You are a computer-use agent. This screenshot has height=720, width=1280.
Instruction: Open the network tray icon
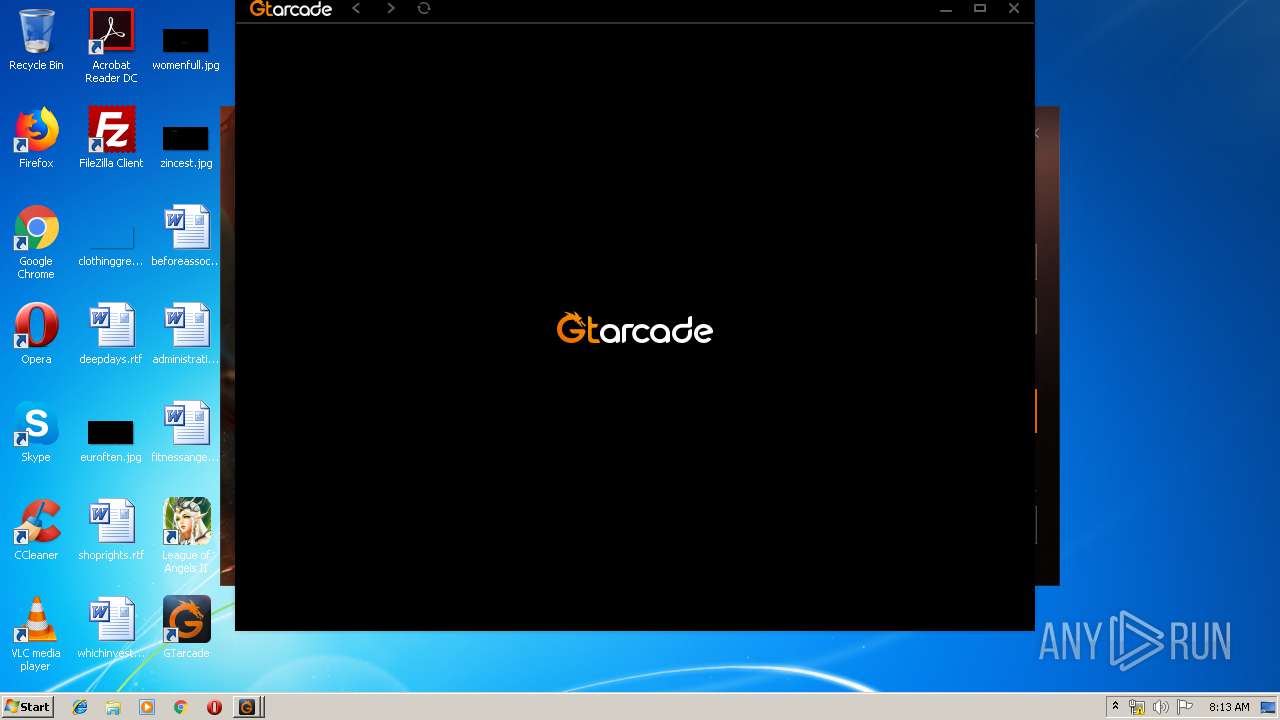click(x=1137, y=707)
